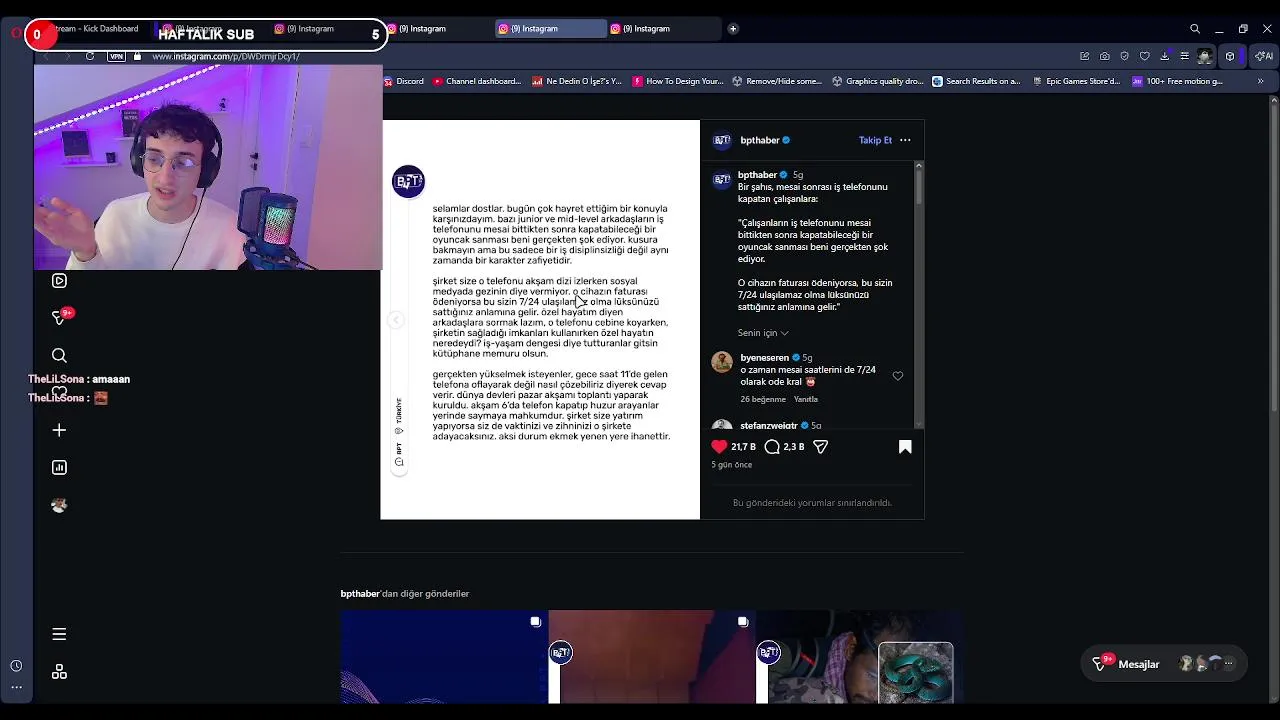
Task: Open the How To Design Your bookmark
Action: (678, 81)
